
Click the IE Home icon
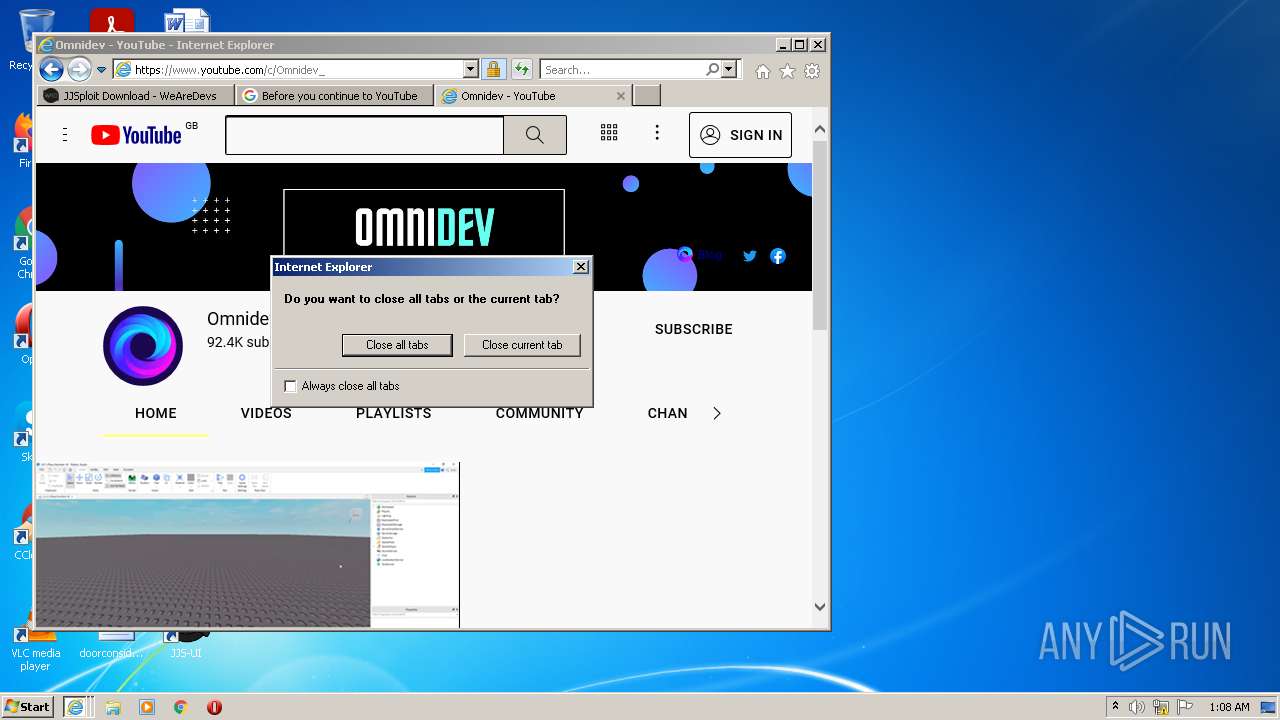(x=763, y=71)
